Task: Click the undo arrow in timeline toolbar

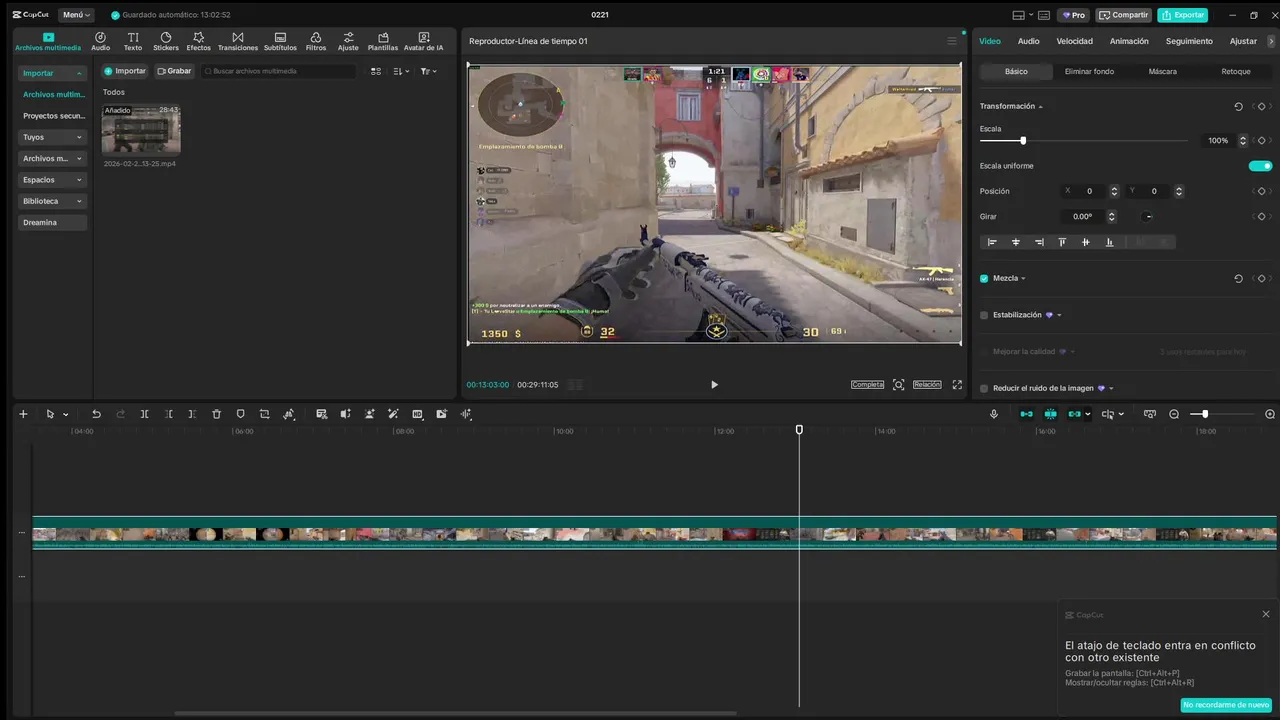Action: tap(96, 414)
